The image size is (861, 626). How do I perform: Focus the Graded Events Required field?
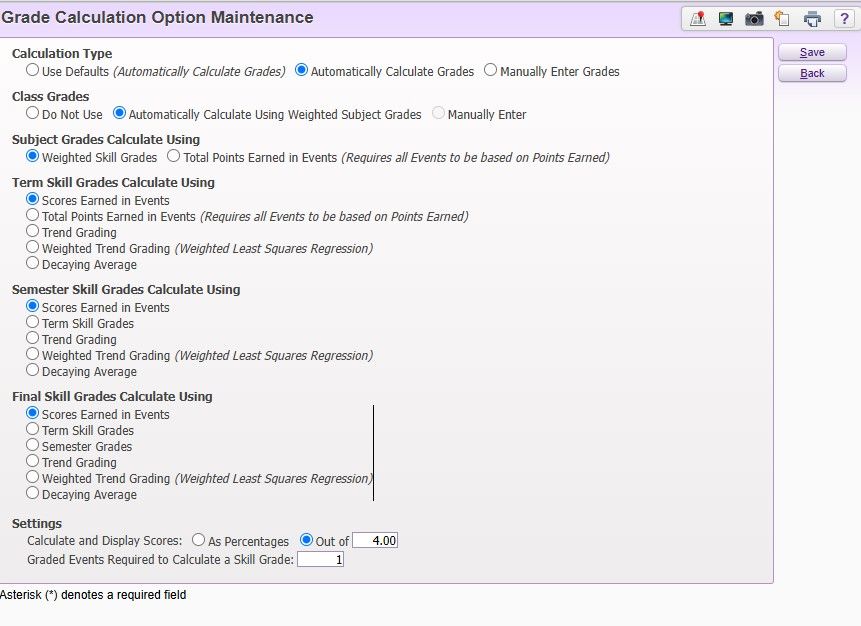click(320, 560)
